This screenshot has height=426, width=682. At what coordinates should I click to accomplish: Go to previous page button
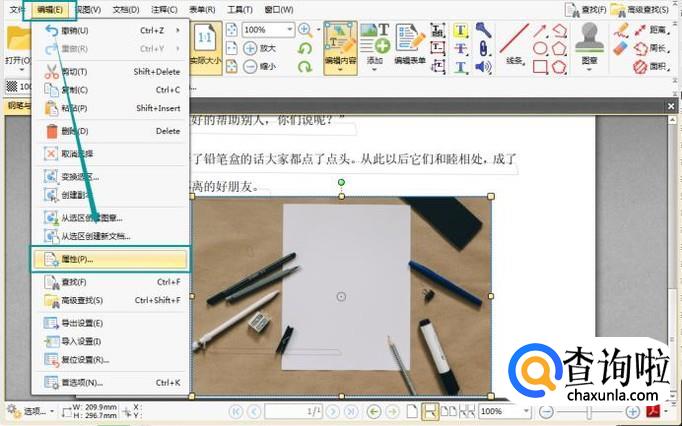coord(254,411)
